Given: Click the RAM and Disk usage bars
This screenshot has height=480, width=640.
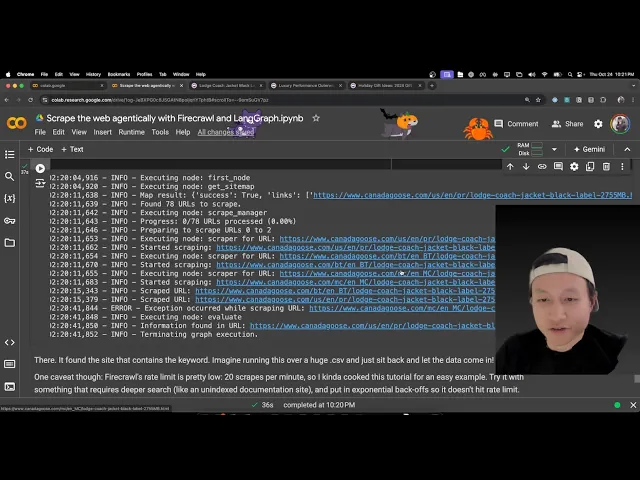Looking at the screenshot, I should coord(530,149).
